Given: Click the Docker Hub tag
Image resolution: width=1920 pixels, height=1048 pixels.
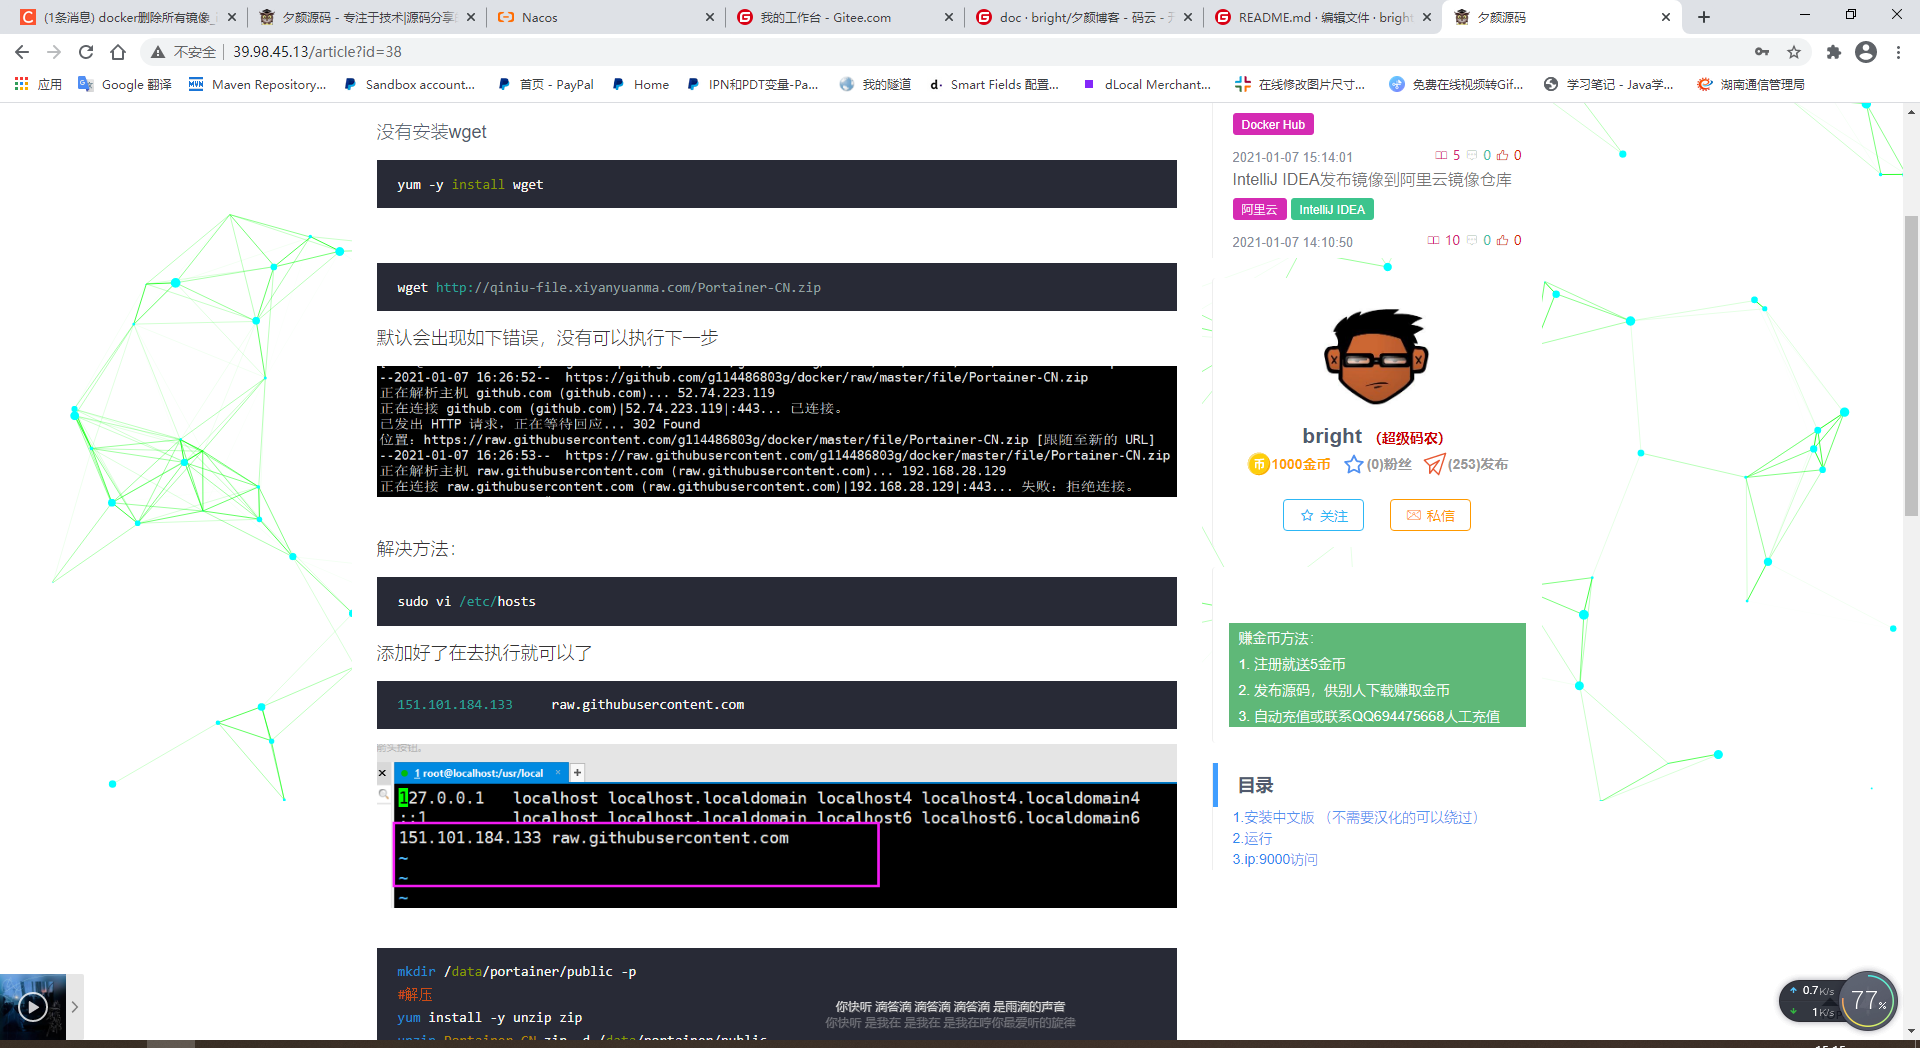Looking at the screenshot, I should point(1273,125).
